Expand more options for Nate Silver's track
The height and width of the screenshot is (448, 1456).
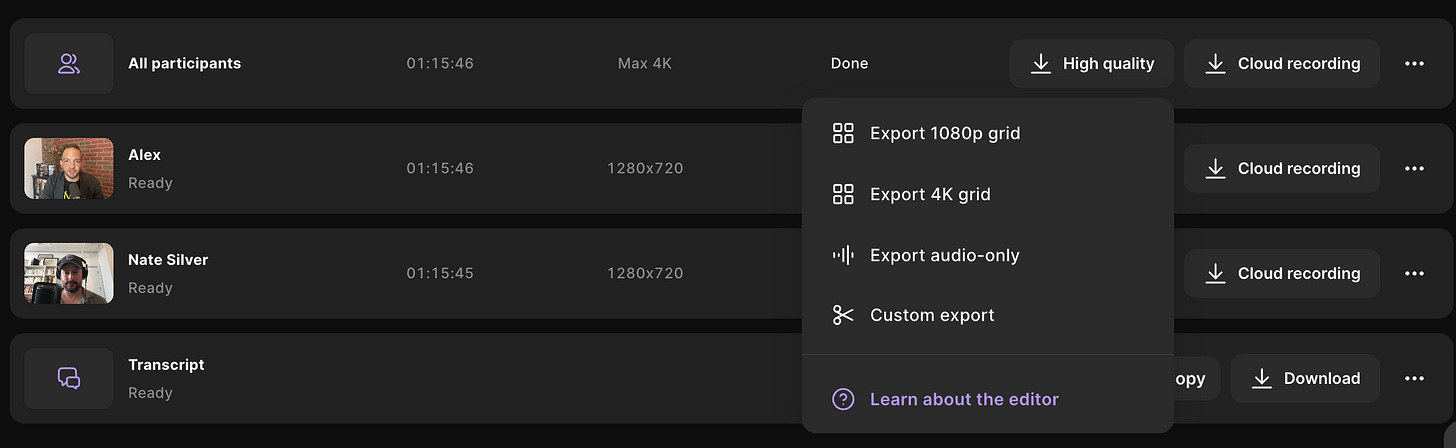tap(1414, 273)
